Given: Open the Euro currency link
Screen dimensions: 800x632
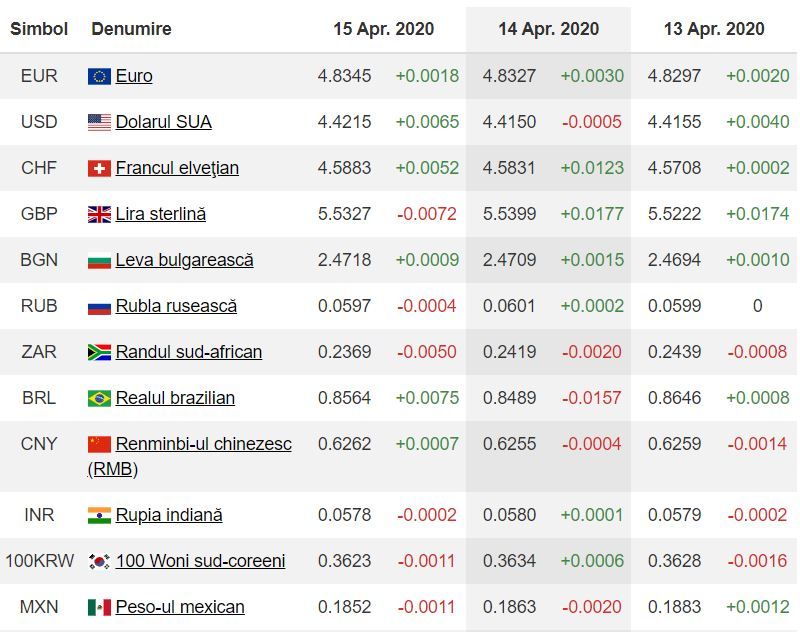Looking at the screenshot, I should (x=134, y=76).
